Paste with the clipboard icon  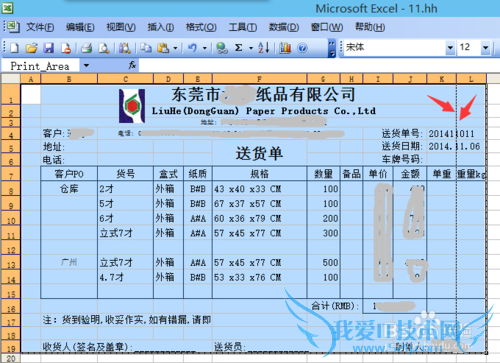(163, 48)
